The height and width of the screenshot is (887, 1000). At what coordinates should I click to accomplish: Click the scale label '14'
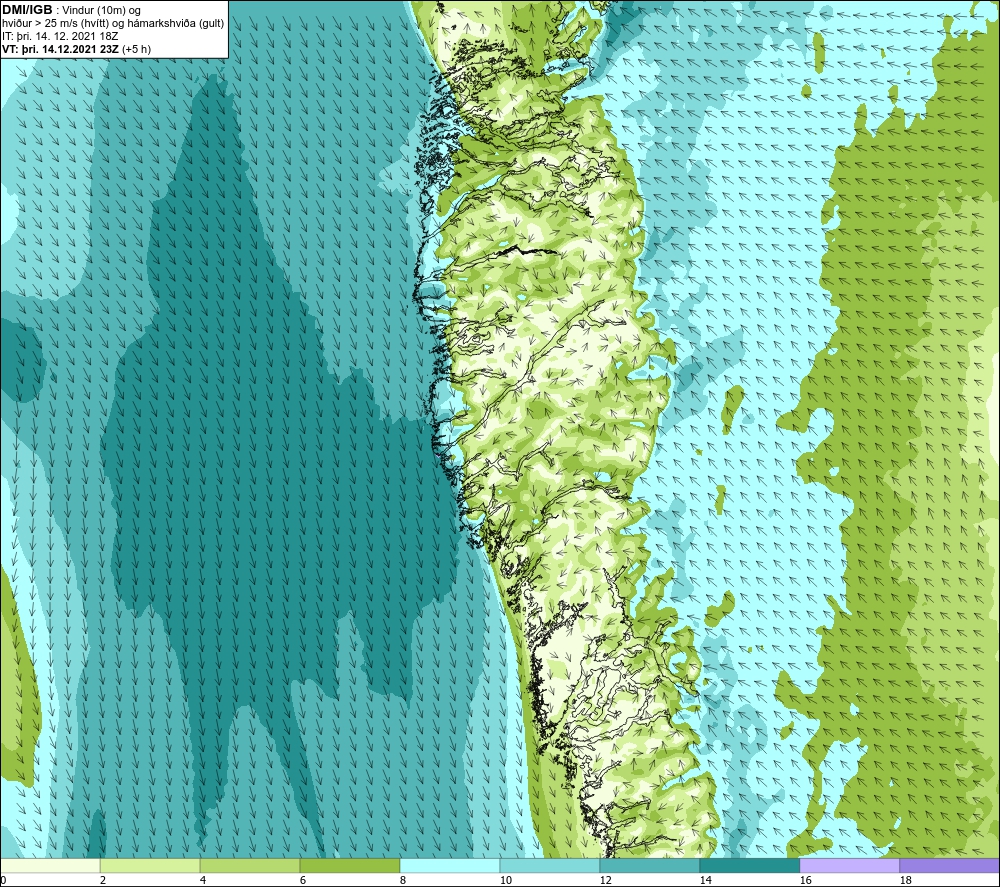[x=705, y=881]
